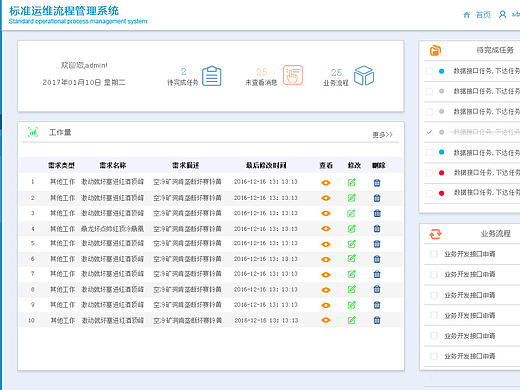Click the date 2017年01月10日 星期二
Viewport: 520px width, 390px height.
tap(84, 82)
